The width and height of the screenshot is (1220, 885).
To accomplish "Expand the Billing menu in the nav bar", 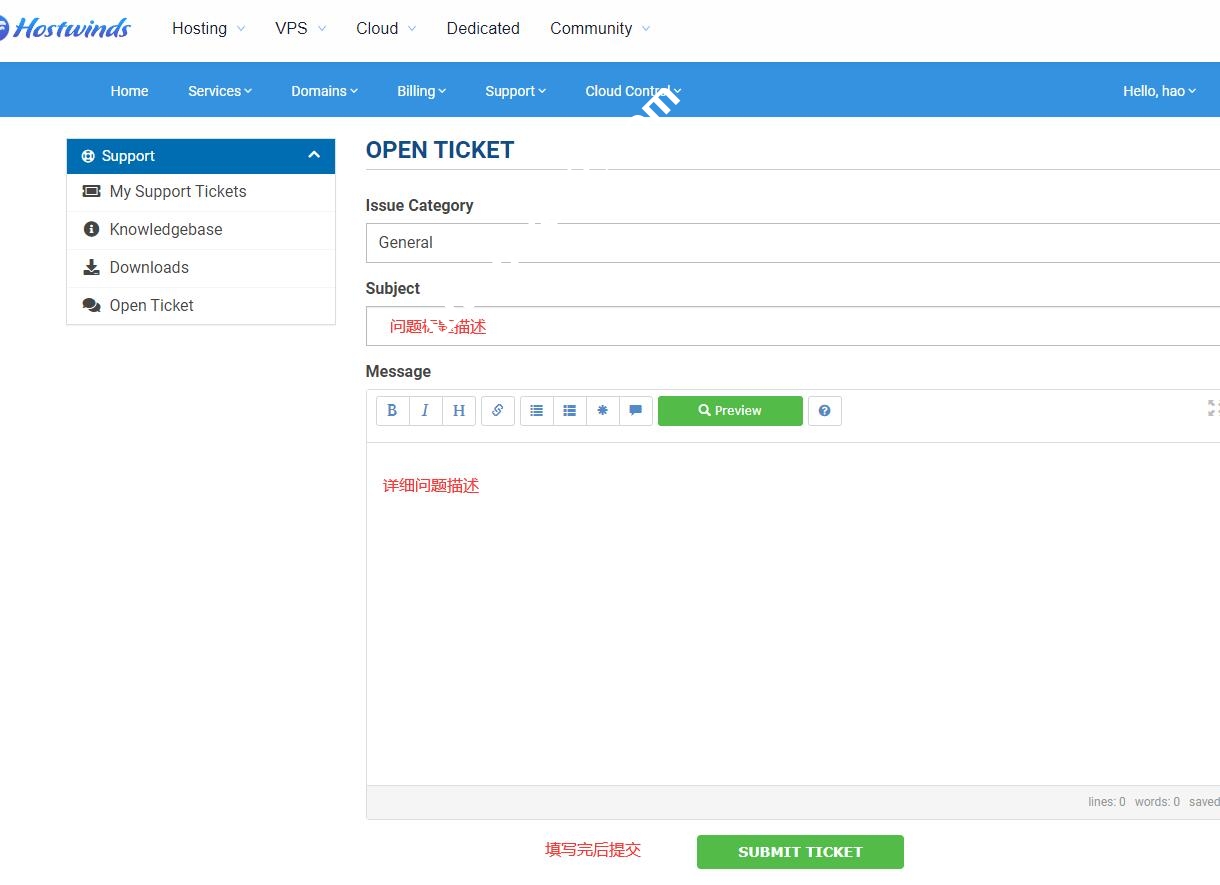I will (x=421, y=91).
